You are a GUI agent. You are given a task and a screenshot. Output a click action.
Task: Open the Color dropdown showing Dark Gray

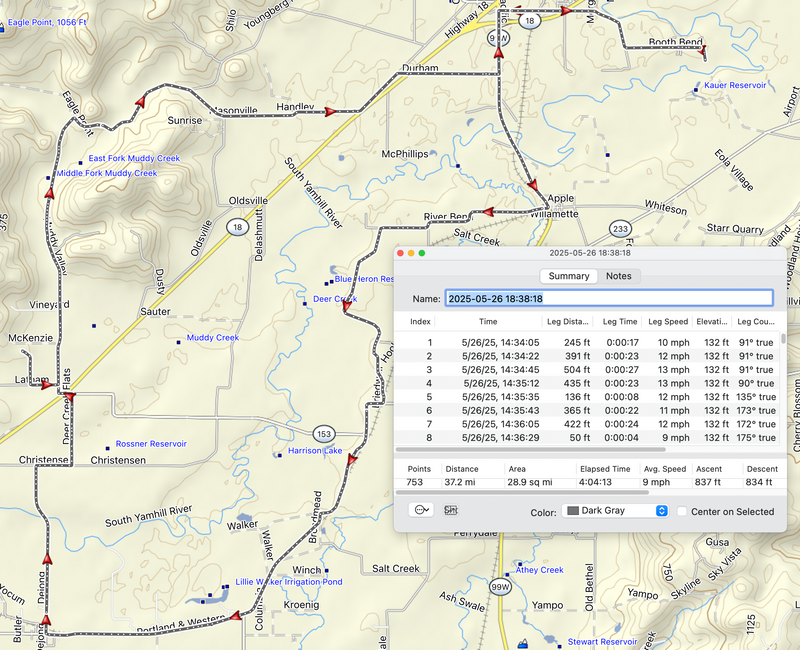point(615,511)
